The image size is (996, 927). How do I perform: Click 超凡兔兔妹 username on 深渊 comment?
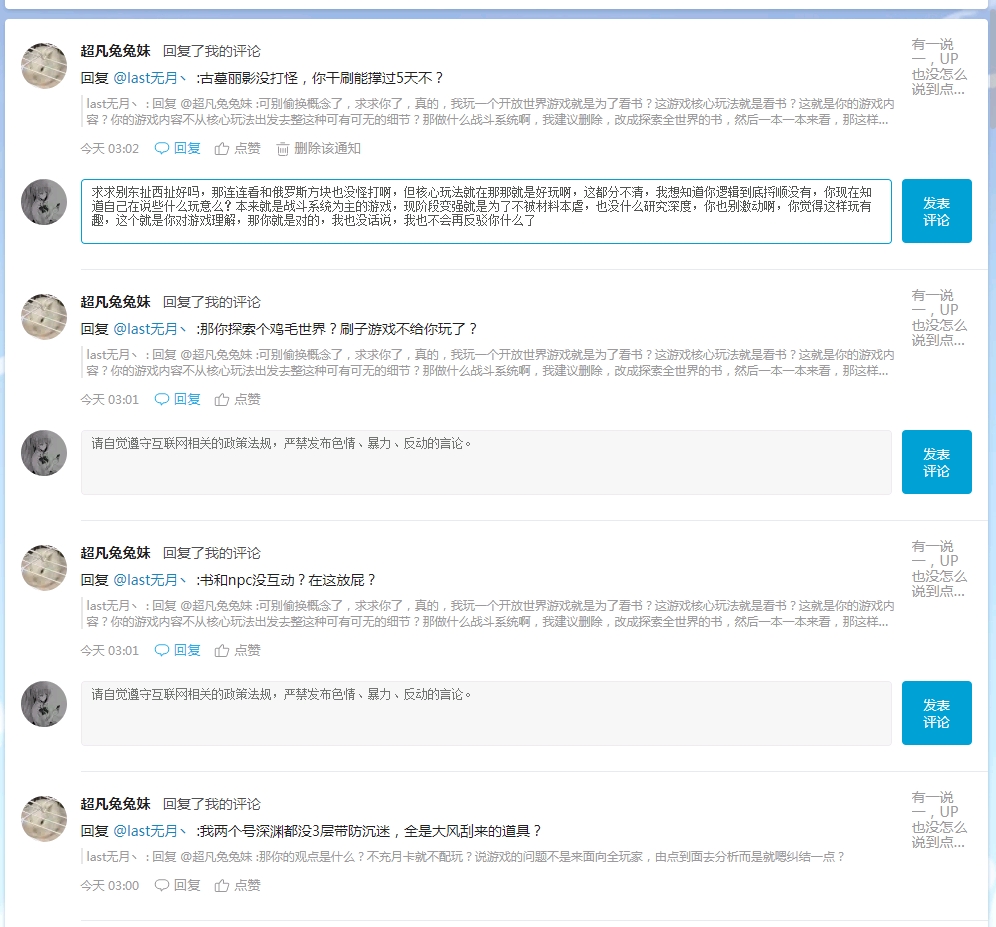click(116, 804)
